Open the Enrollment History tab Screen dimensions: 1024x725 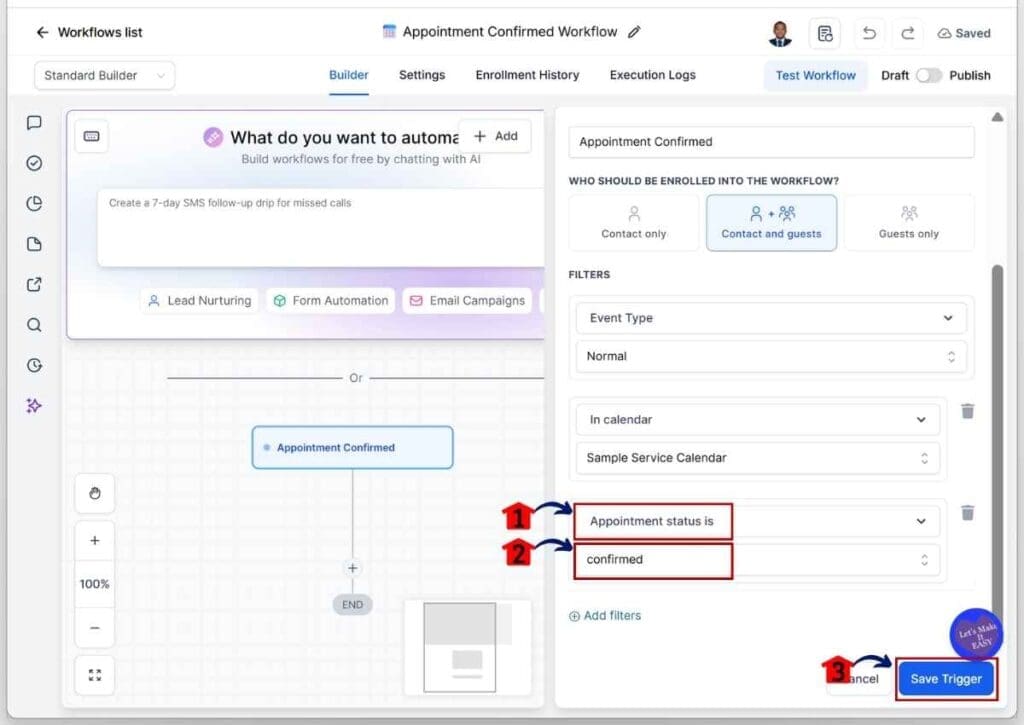click(527, 75)
